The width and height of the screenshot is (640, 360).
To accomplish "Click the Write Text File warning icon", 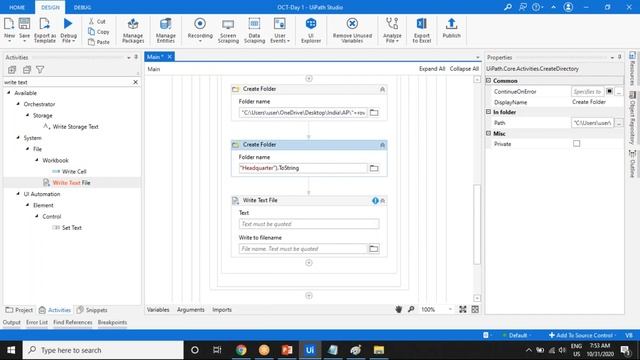I will click(x=375, y=200).
